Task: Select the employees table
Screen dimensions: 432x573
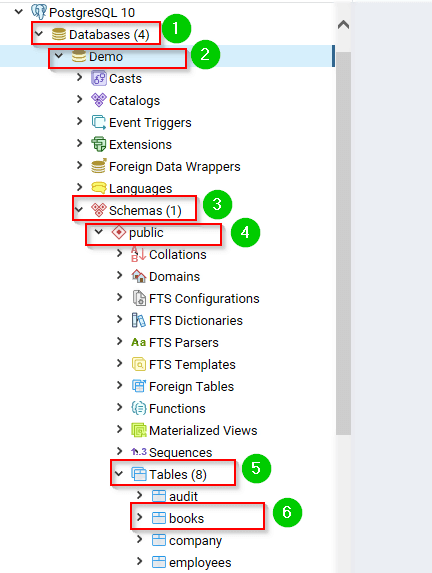Action: [200, 562]
